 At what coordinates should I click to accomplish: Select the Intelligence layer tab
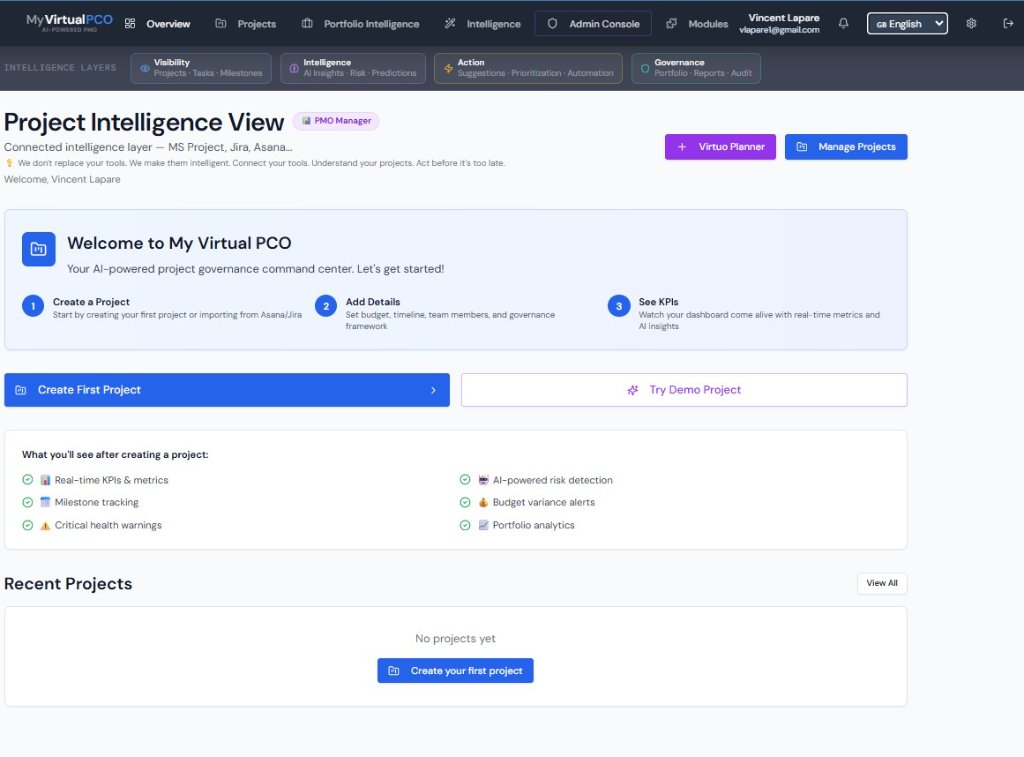pos(353,68)
